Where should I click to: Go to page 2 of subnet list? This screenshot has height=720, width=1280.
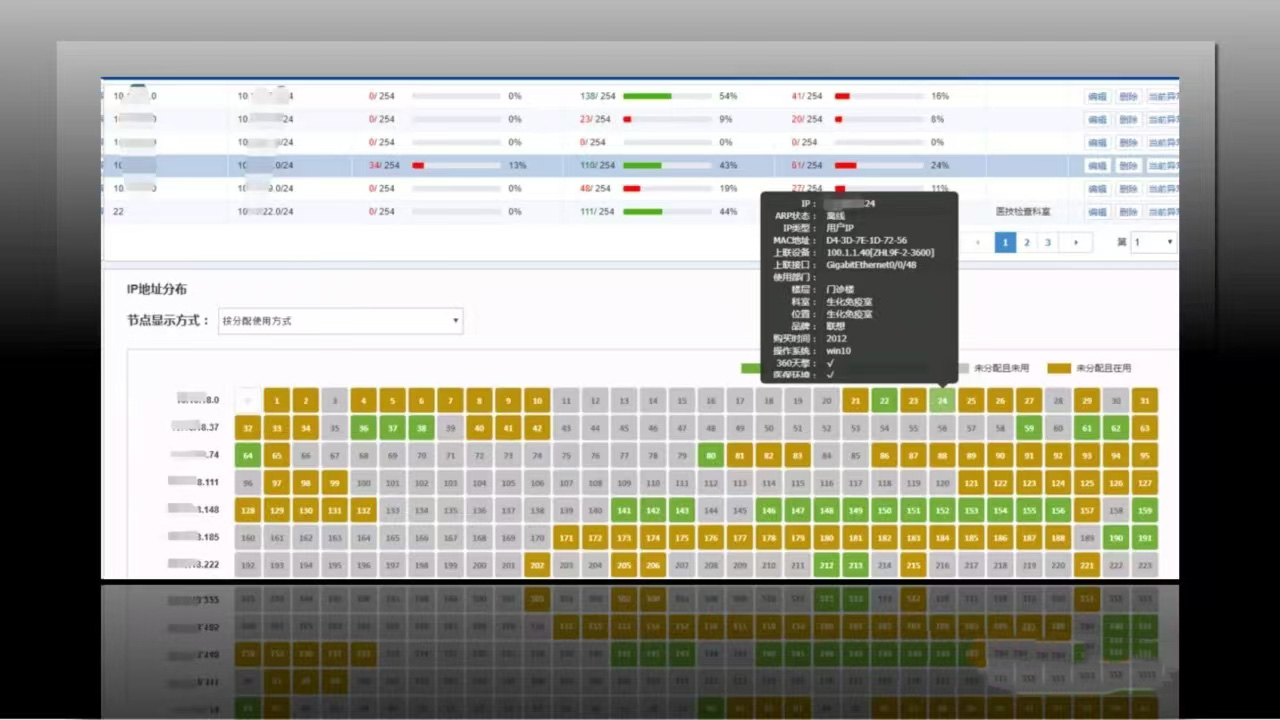coord(1026,242)
